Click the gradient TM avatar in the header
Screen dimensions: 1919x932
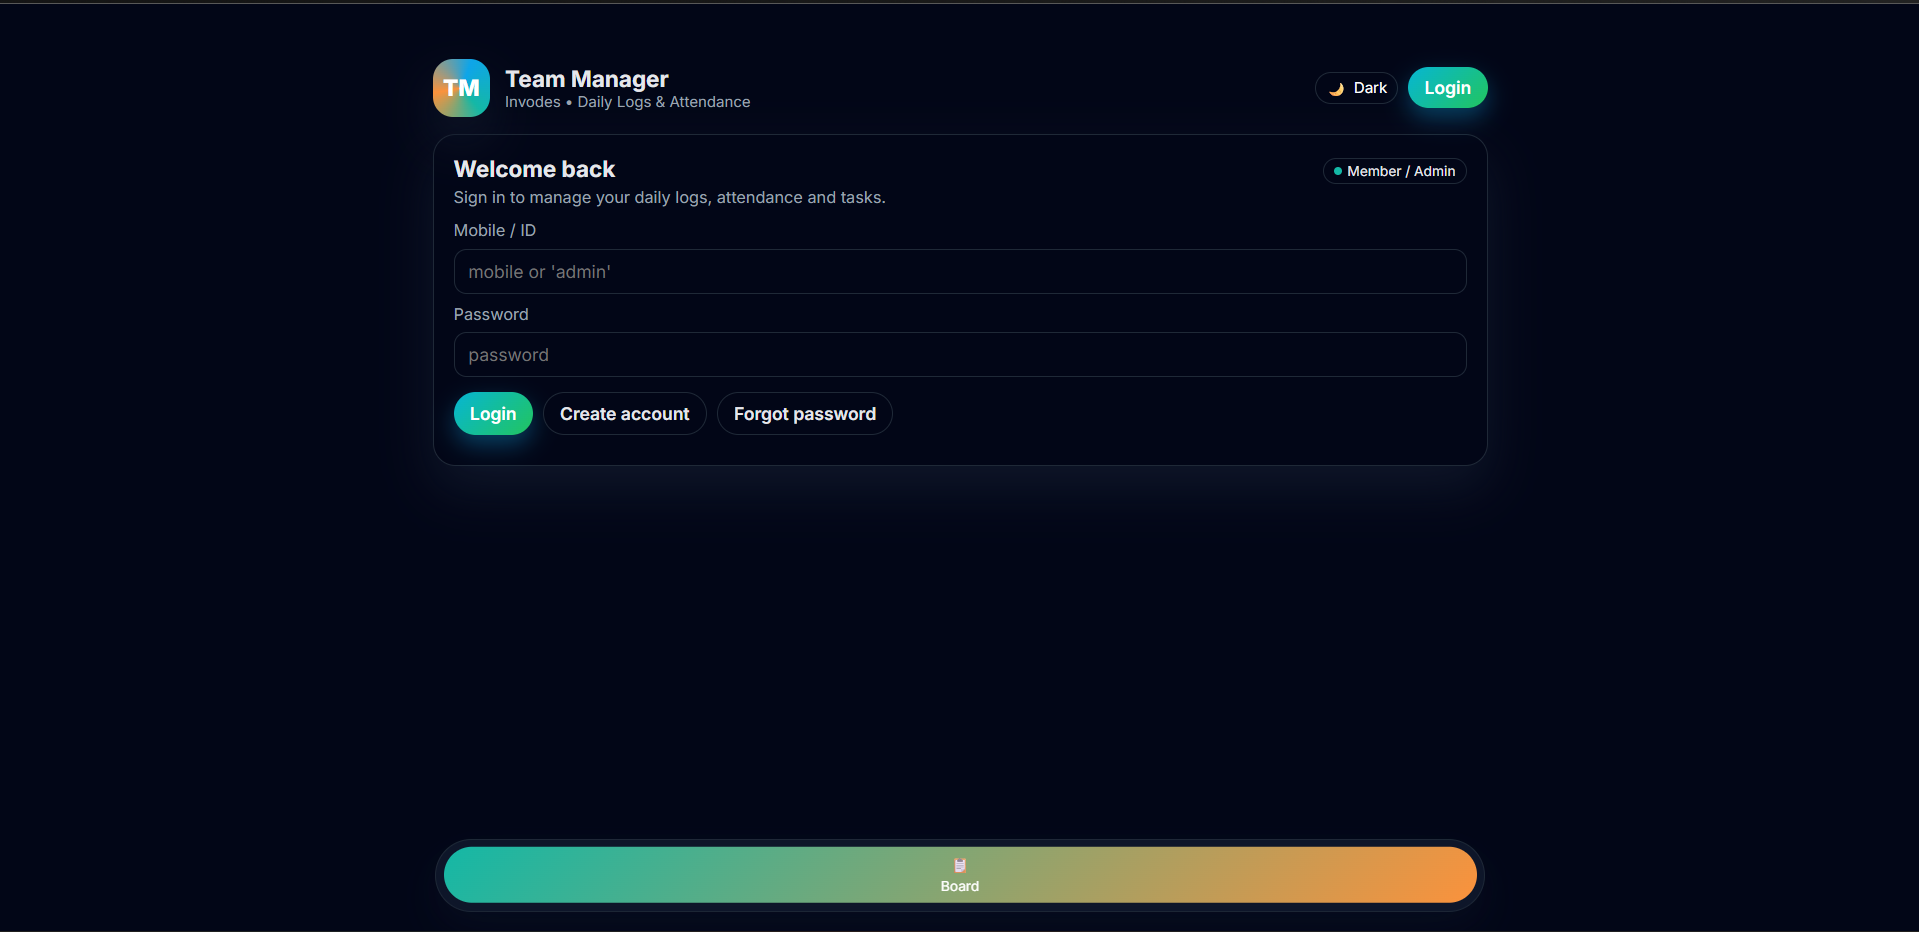click(461, 87)
